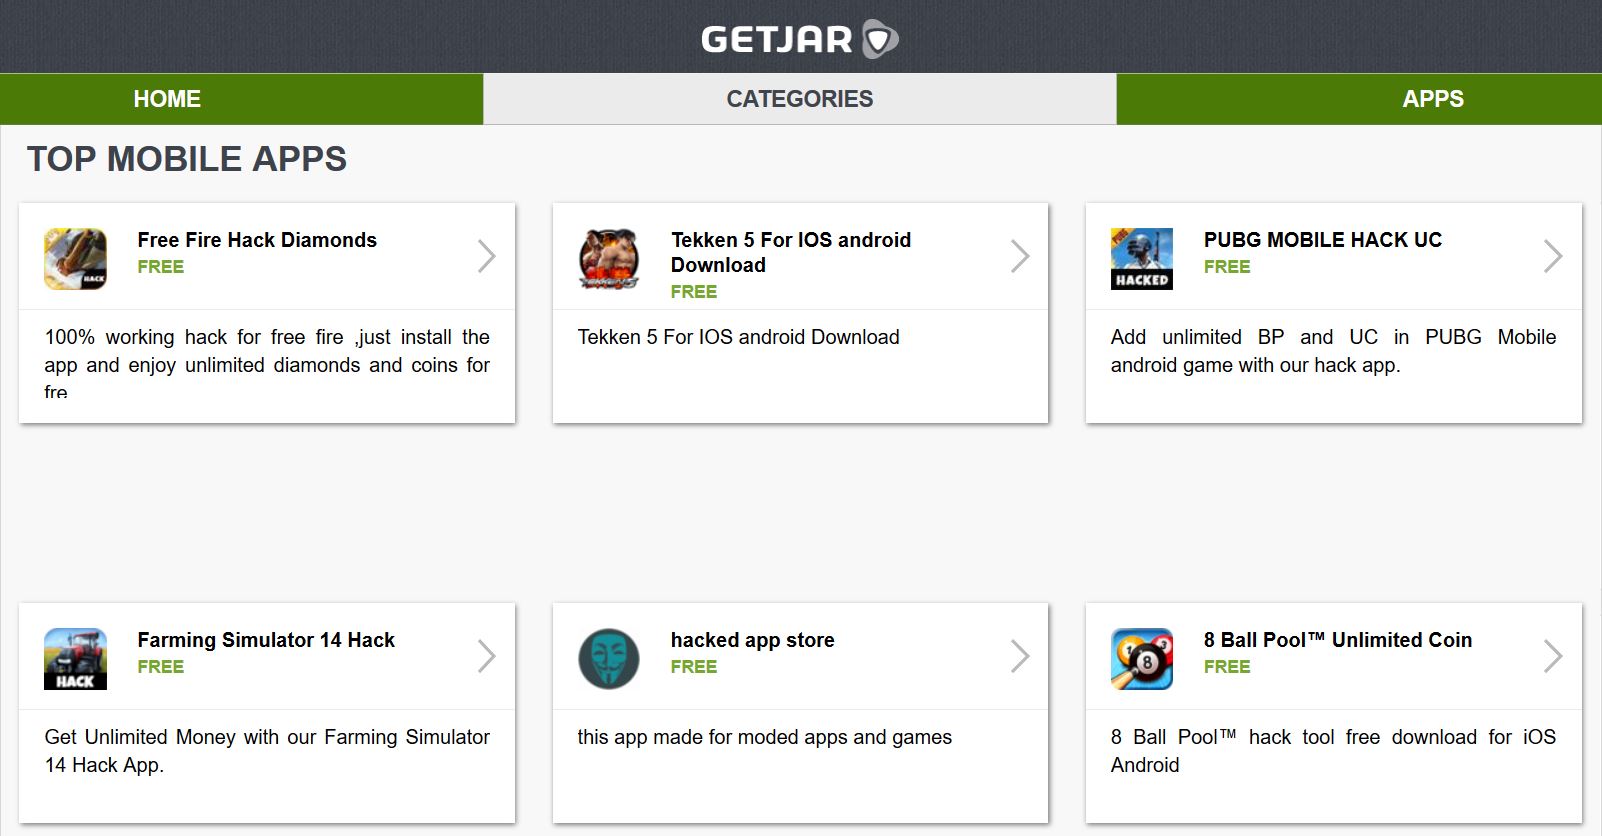
Task: Open the Farming Simulator 14 Hack chevron
Action: (x=487, y=655)
